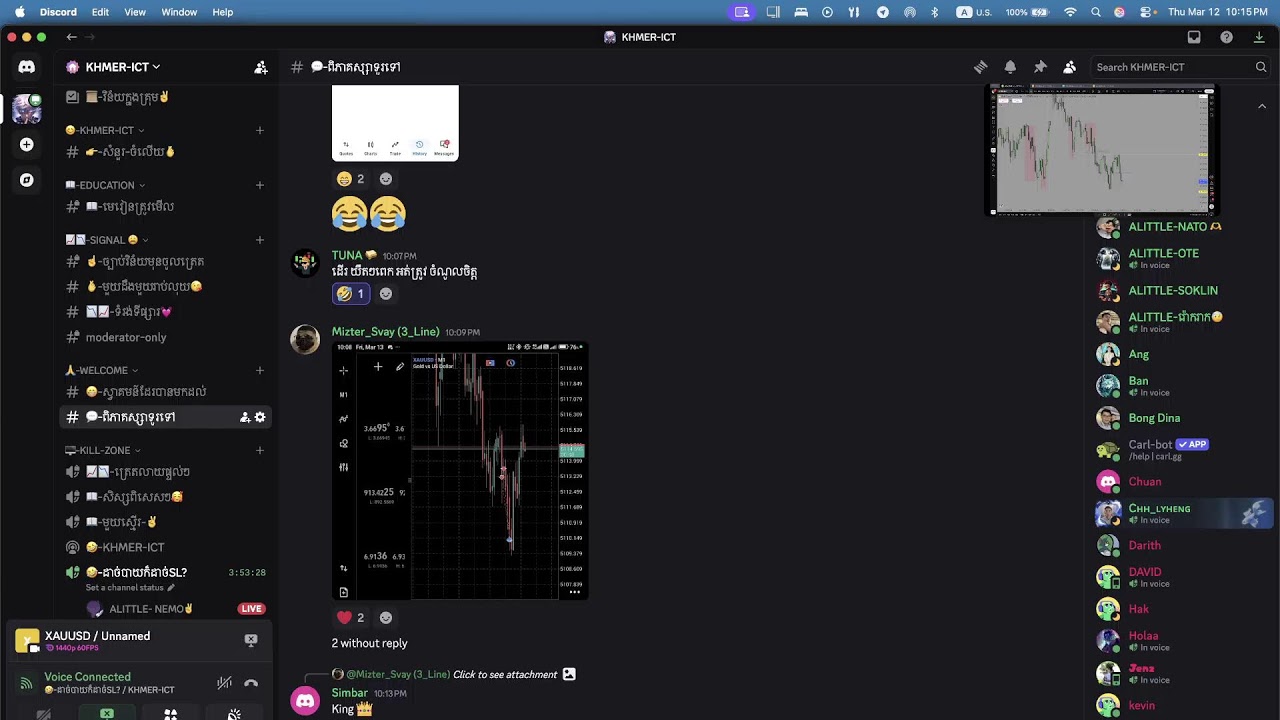Open Discord help
1280x720 pixels.
[1227, 37]
